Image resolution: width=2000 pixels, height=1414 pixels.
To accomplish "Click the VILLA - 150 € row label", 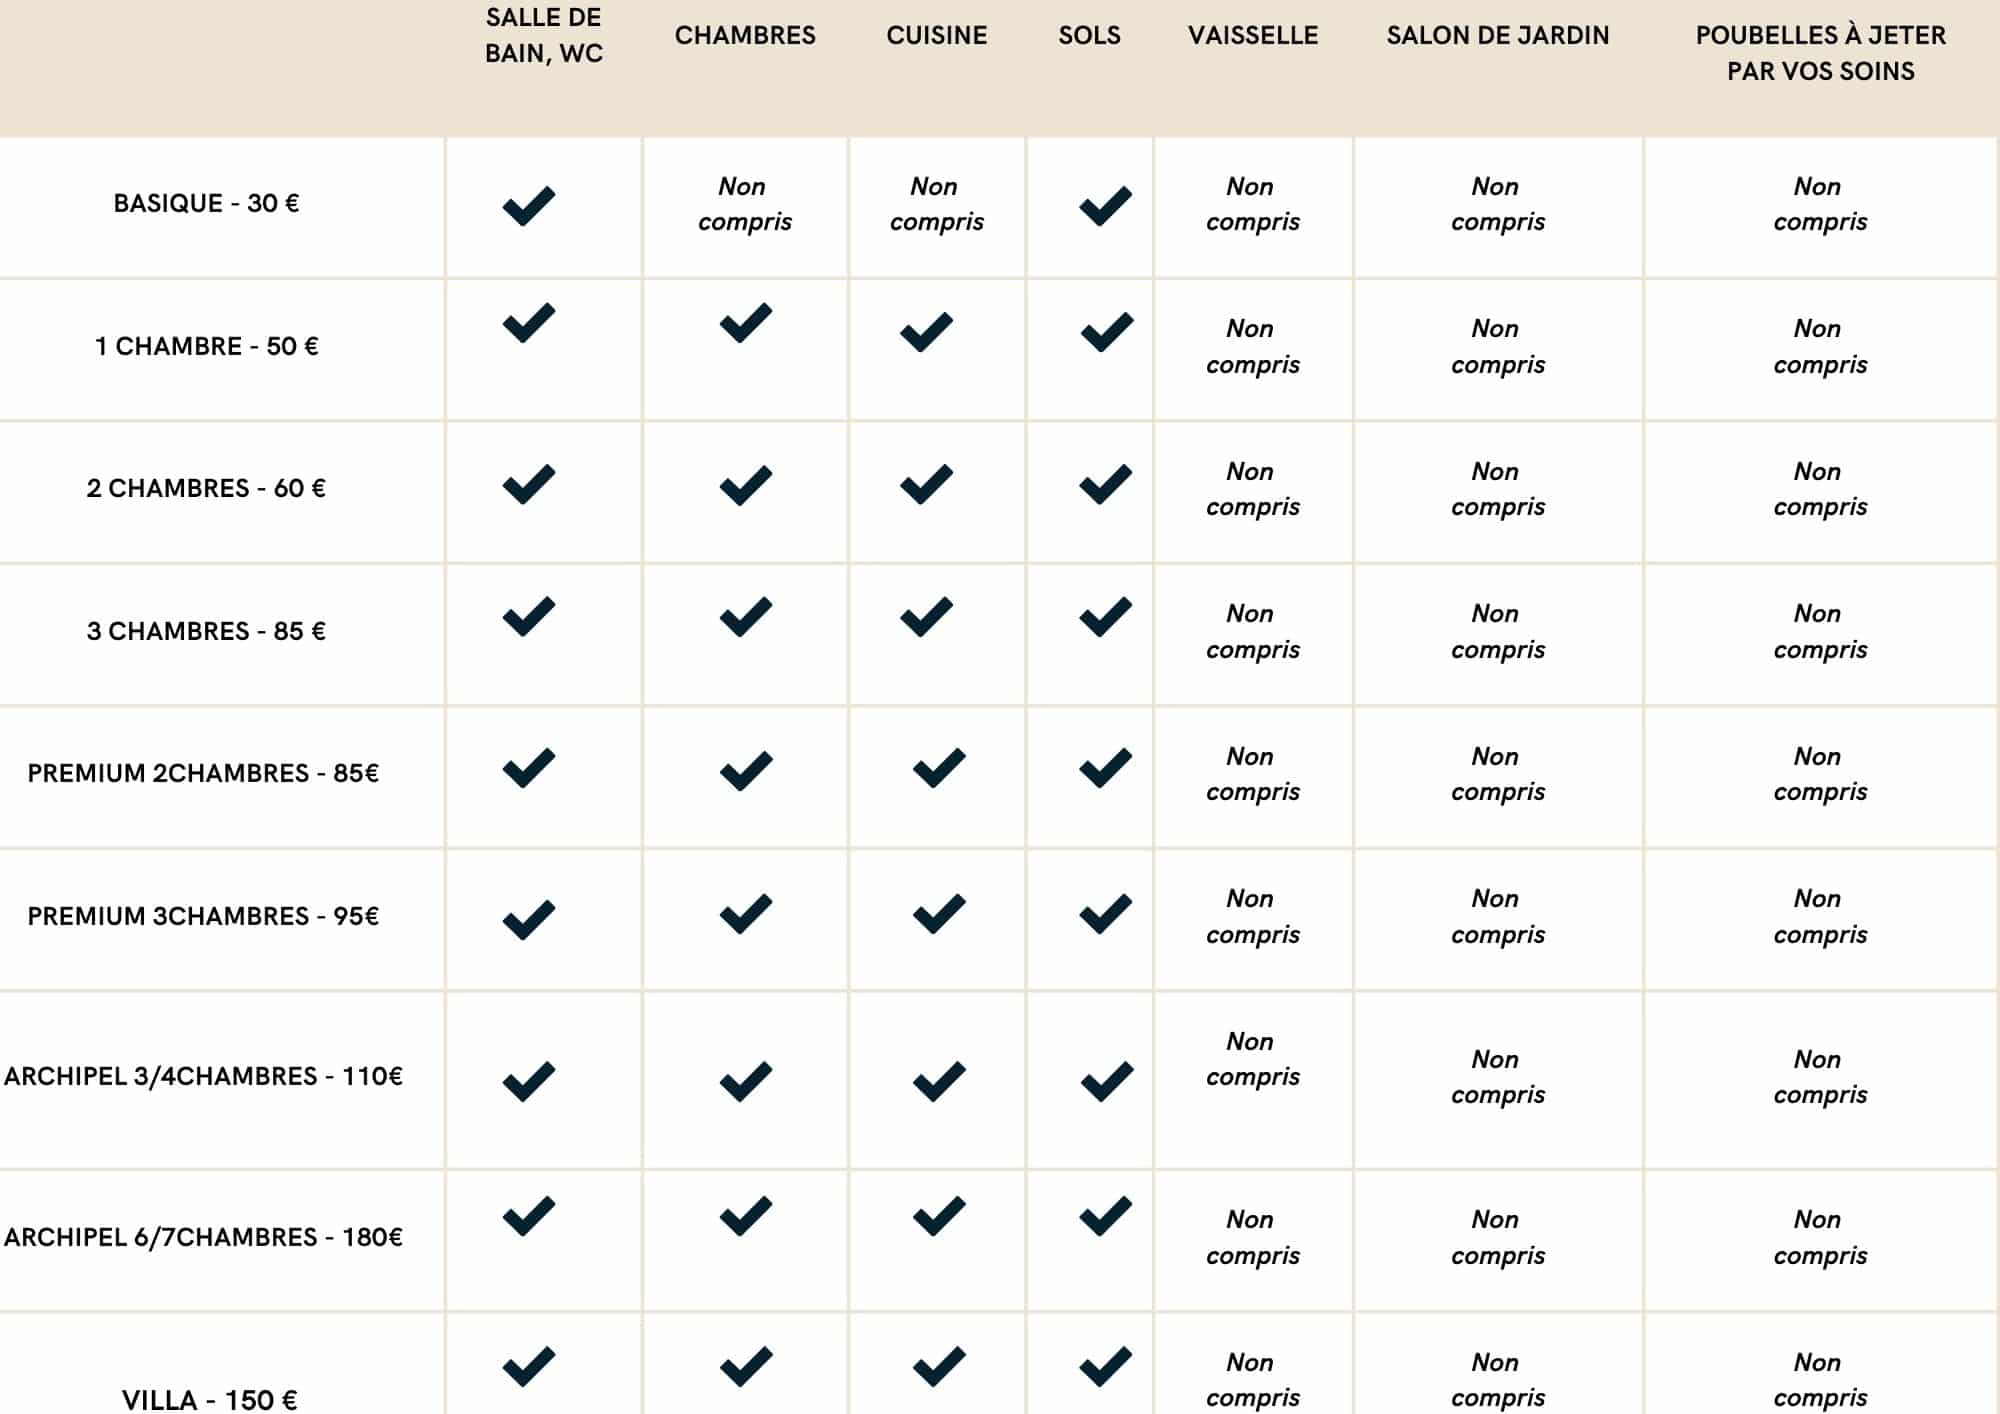I will click(209, 1399).
